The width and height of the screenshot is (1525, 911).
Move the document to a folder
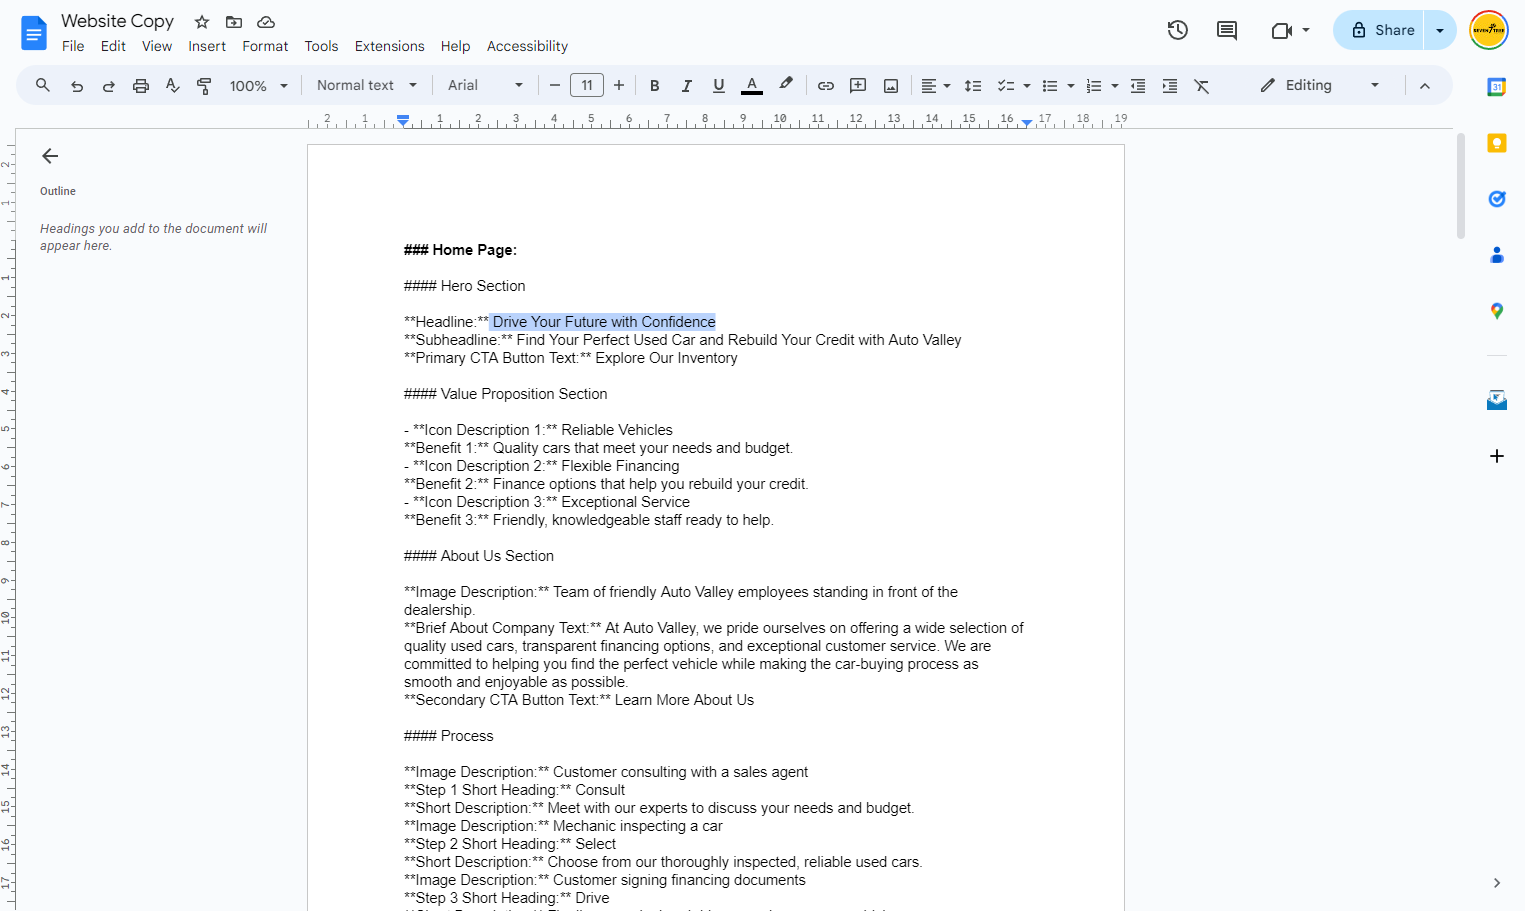(x=234, y=22)
